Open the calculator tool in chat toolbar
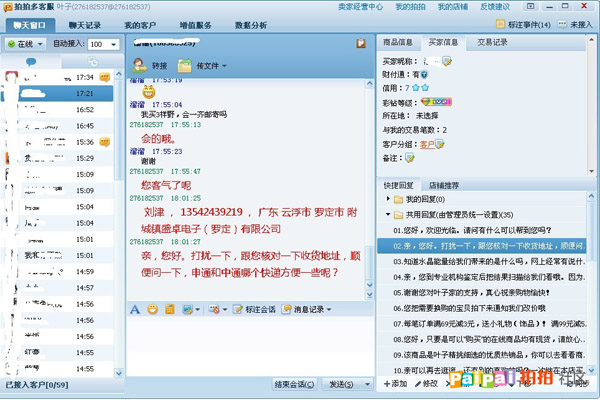This screenshot has width=600, height=400. [x=170, y=309]
